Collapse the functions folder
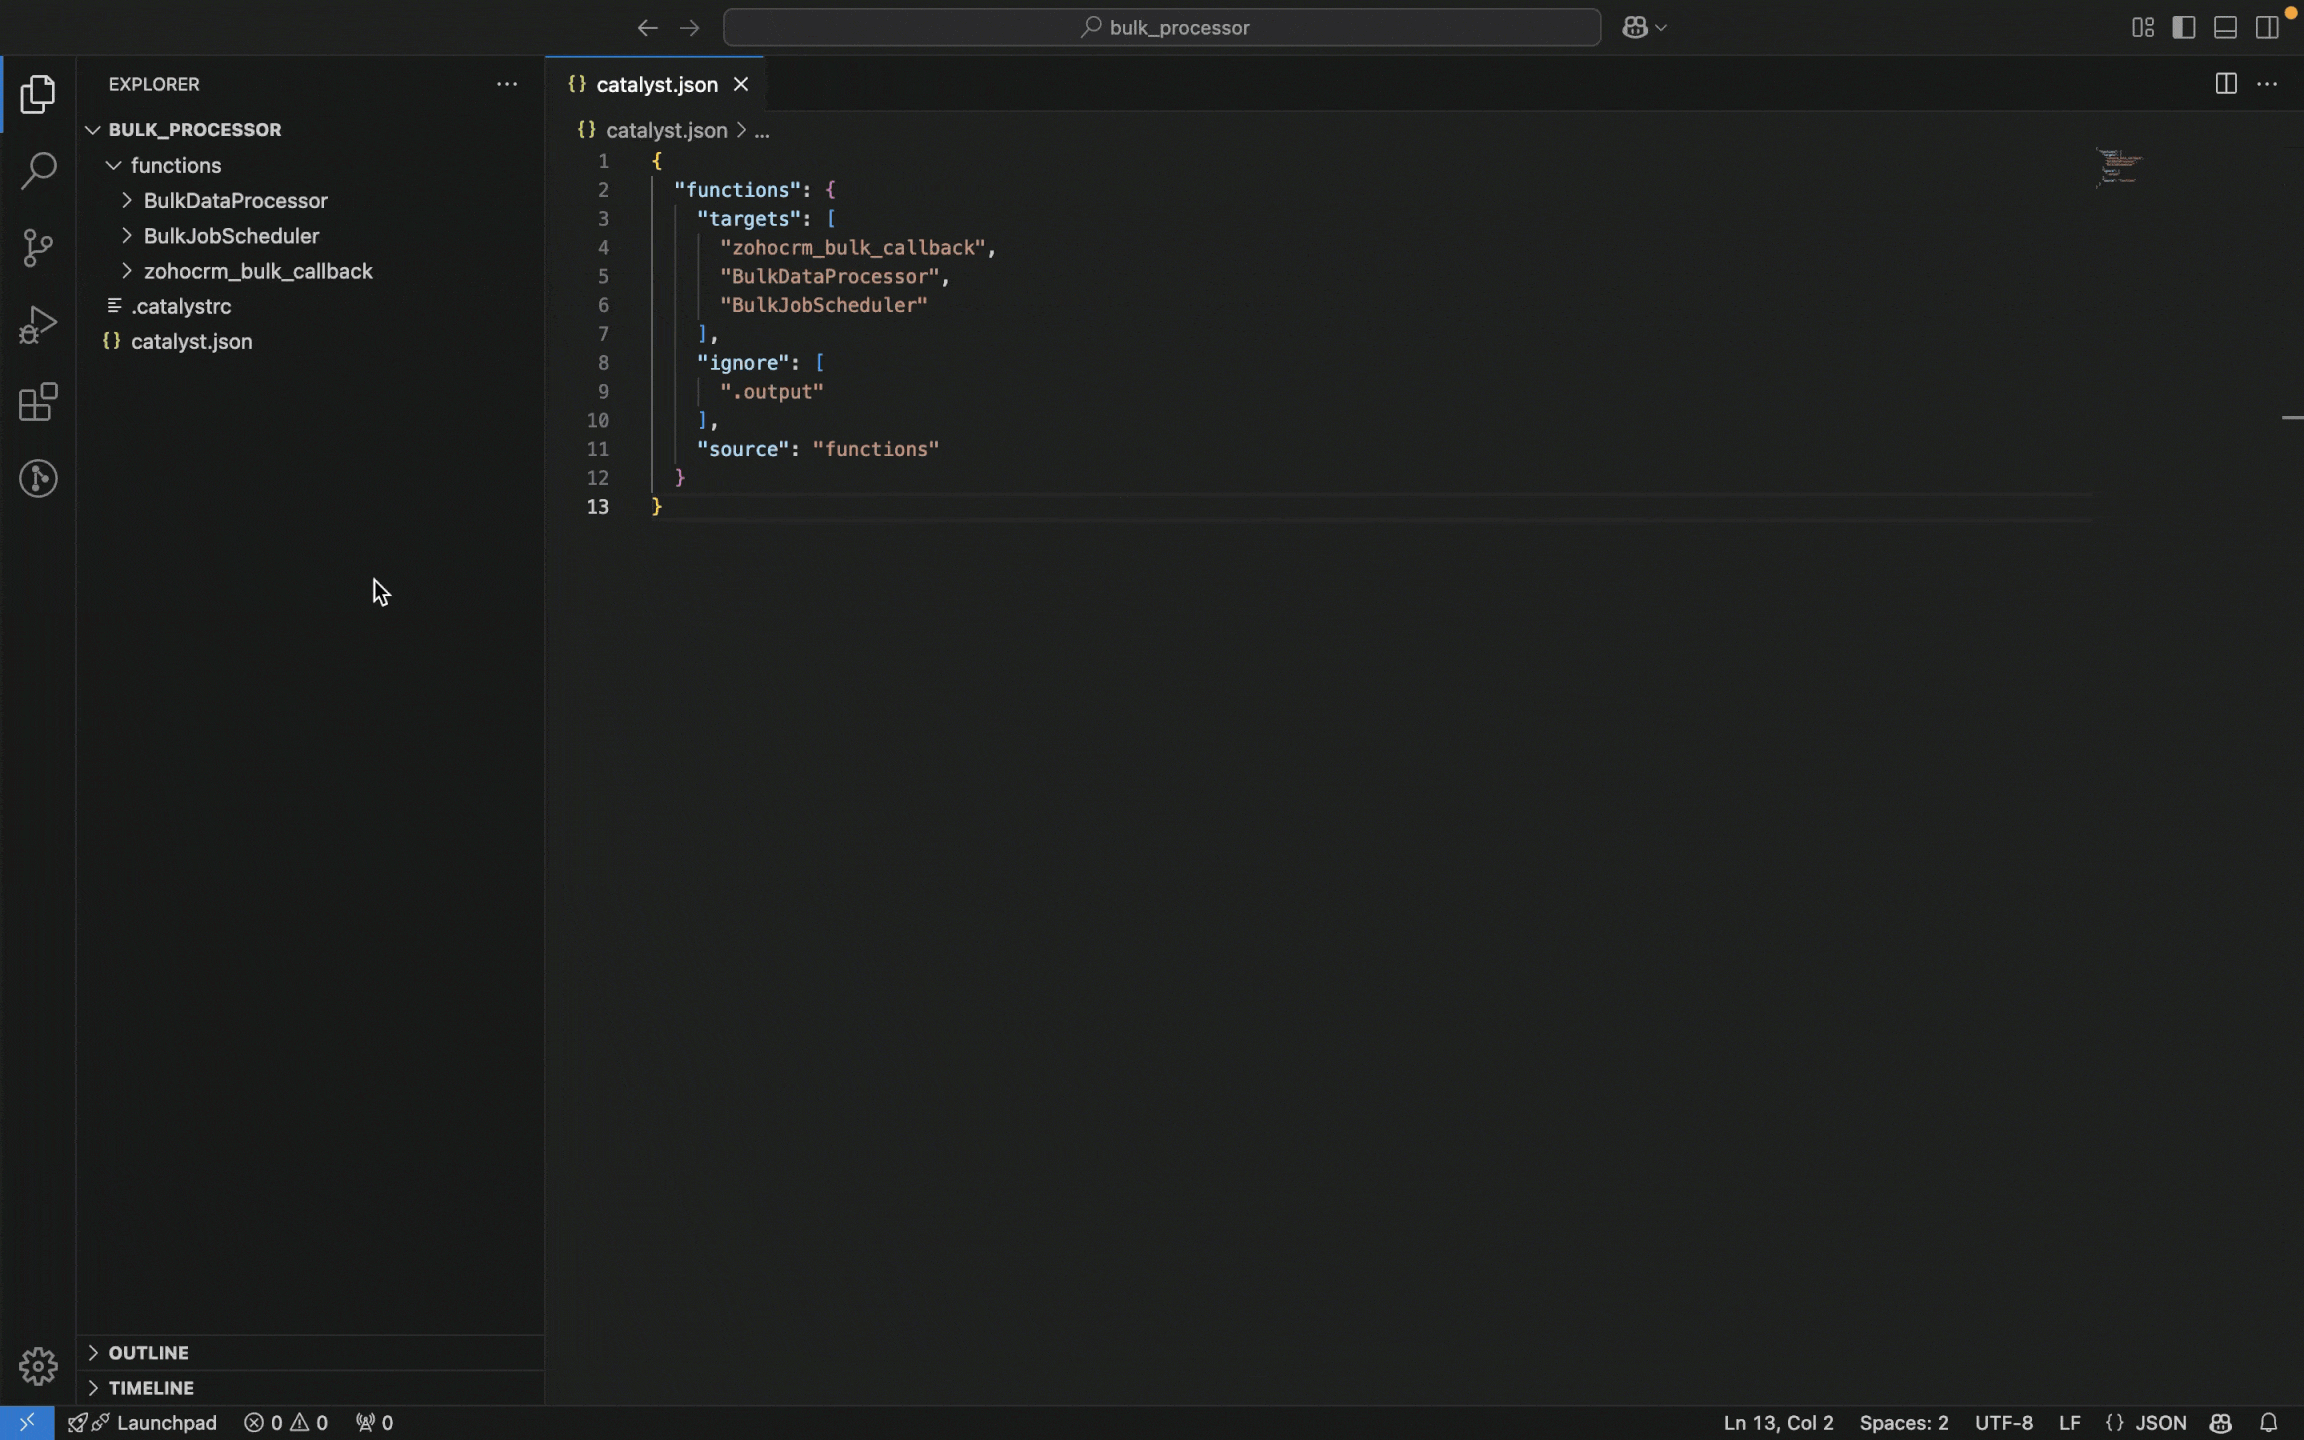Image resolution: width=2304 pixels, height=1440 pixels. tap(175, 165)
